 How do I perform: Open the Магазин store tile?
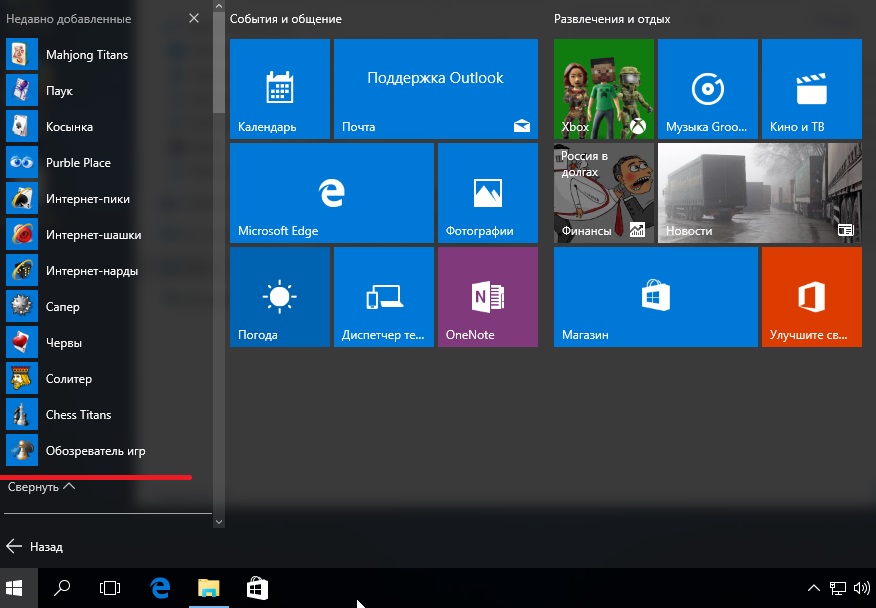(x=656, y=297)
